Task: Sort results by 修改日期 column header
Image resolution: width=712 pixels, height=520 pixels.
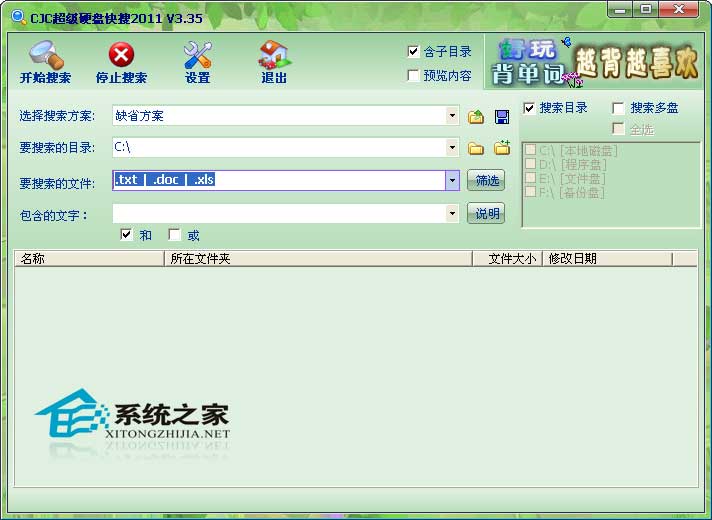Action: pyautogui.click(x=608, y=258)
